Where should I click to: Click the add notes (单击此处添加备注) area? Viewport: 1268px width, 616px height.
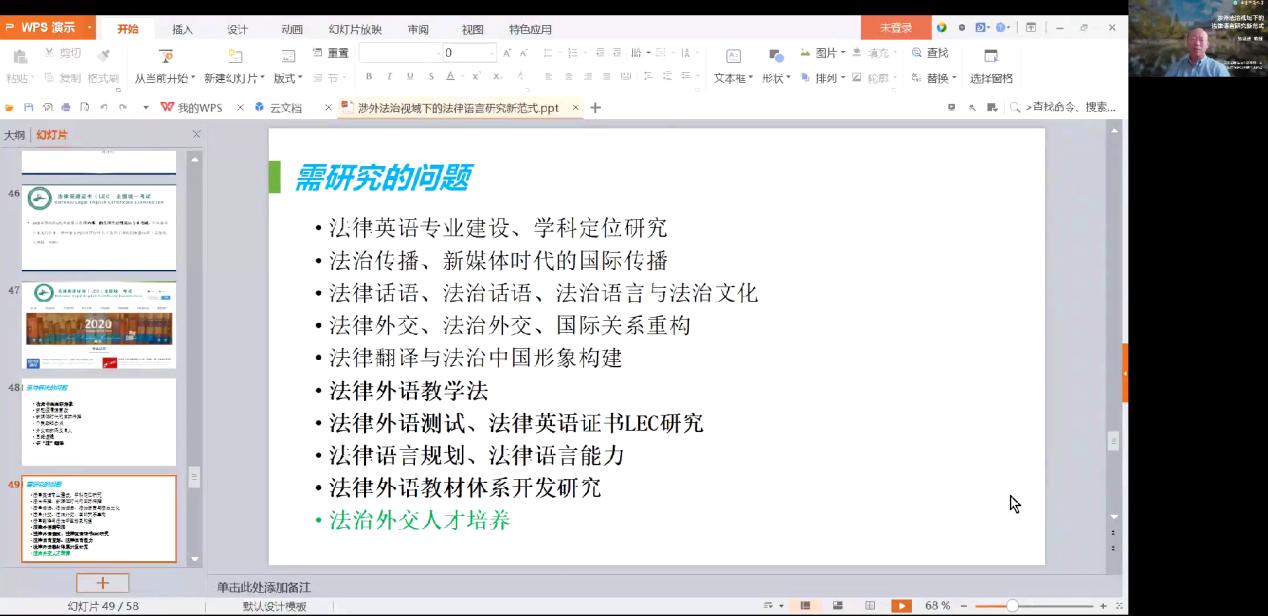pyautogui.click(x=264, y=587)
